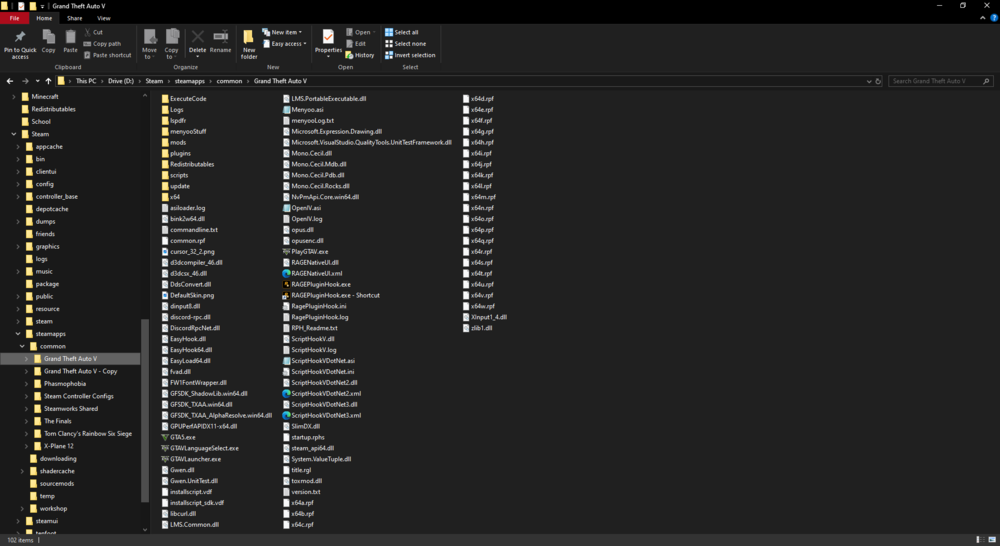Click the Forward navigation arrow
Viewport: 1000px width, 546px height.
pyautogui.click(x=25, y=81)
